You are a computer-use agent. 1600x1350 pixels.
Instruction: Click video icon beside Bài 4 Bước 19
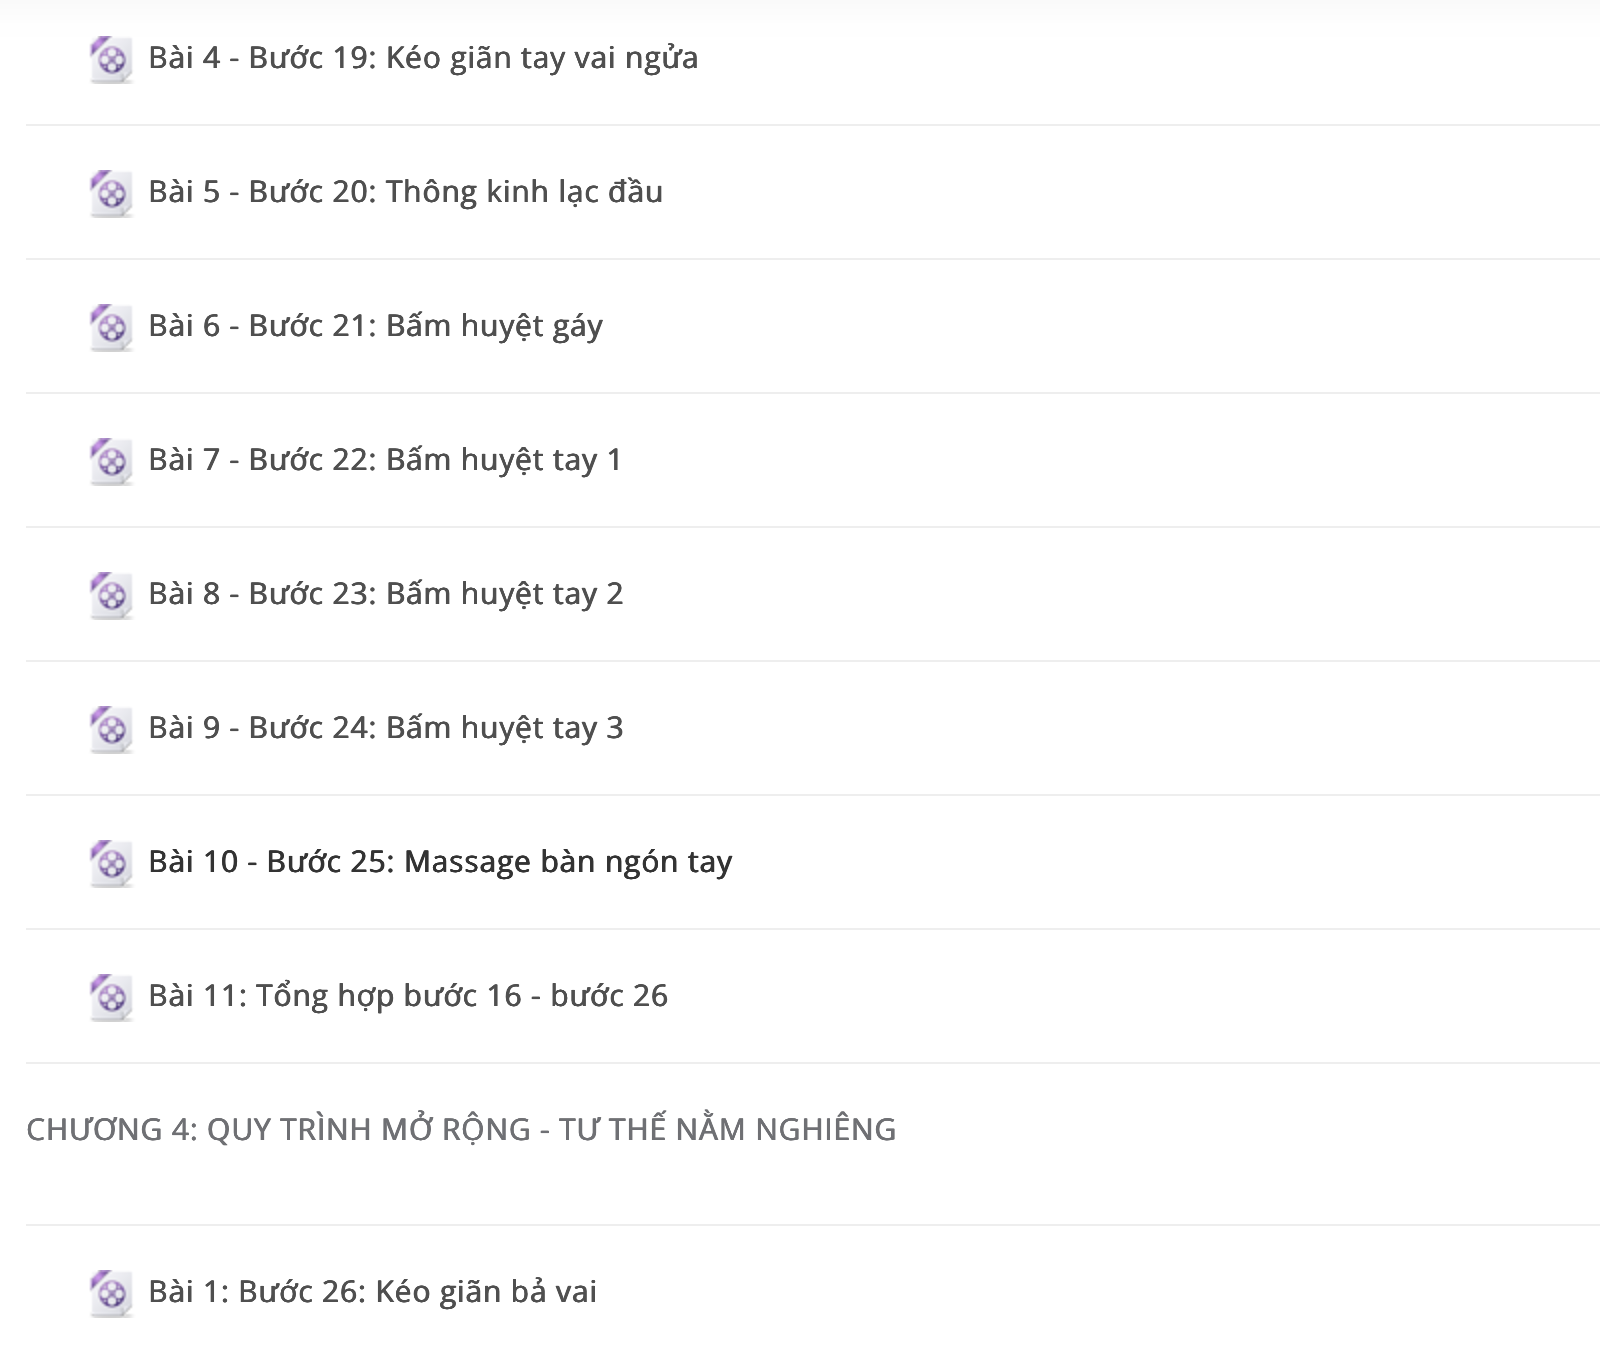(x=111, y=60)
